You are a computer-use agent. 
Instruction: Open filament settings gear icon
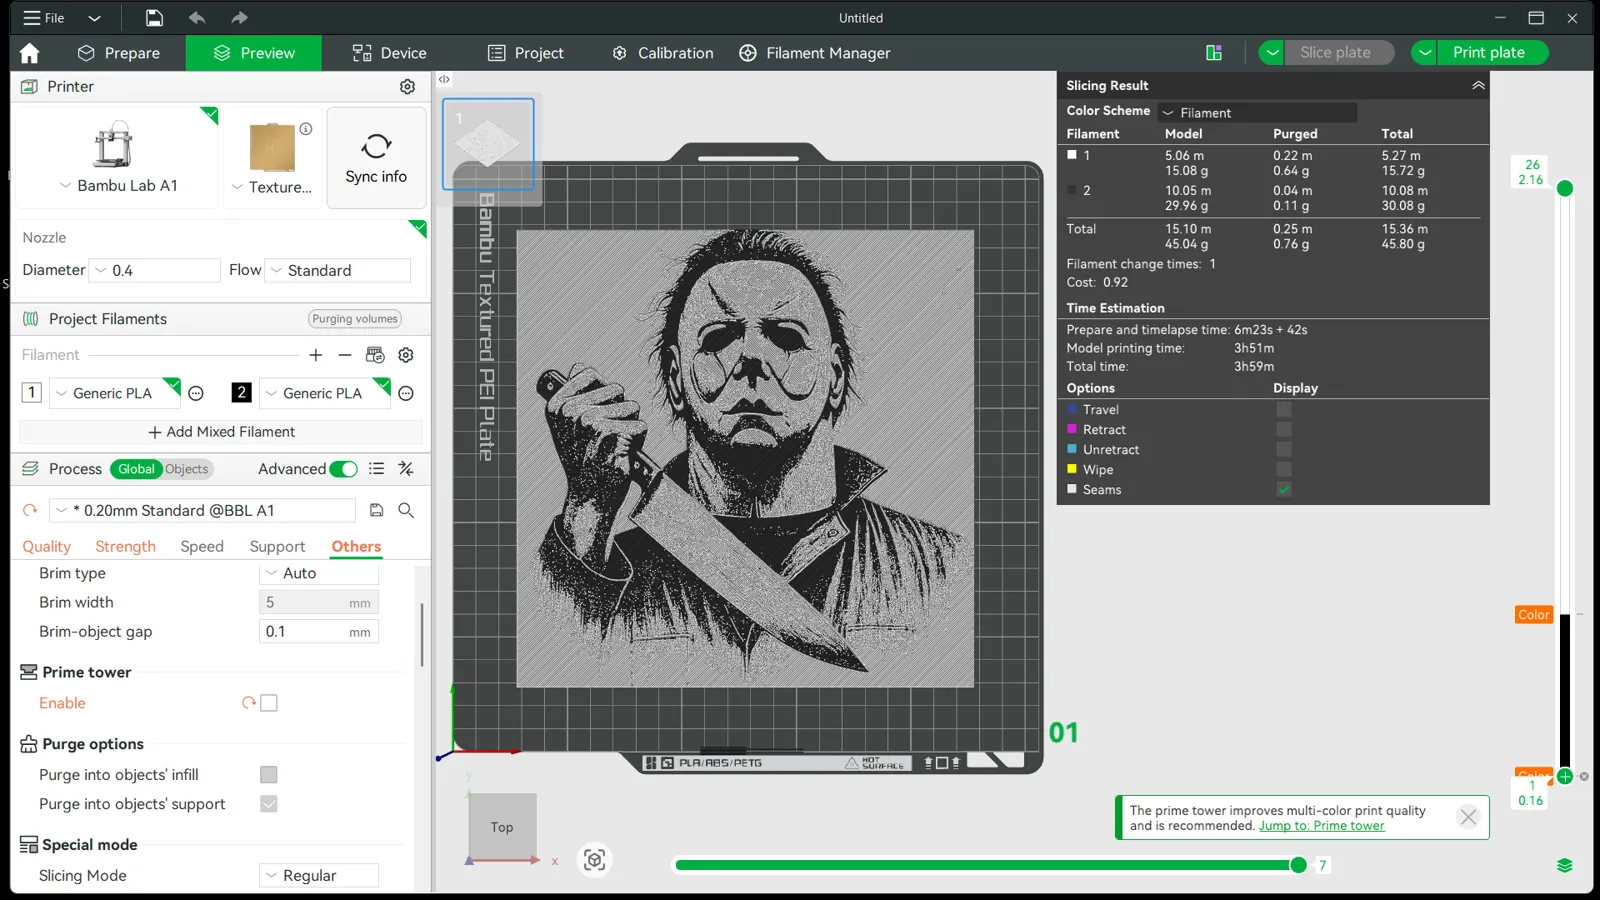406,355
